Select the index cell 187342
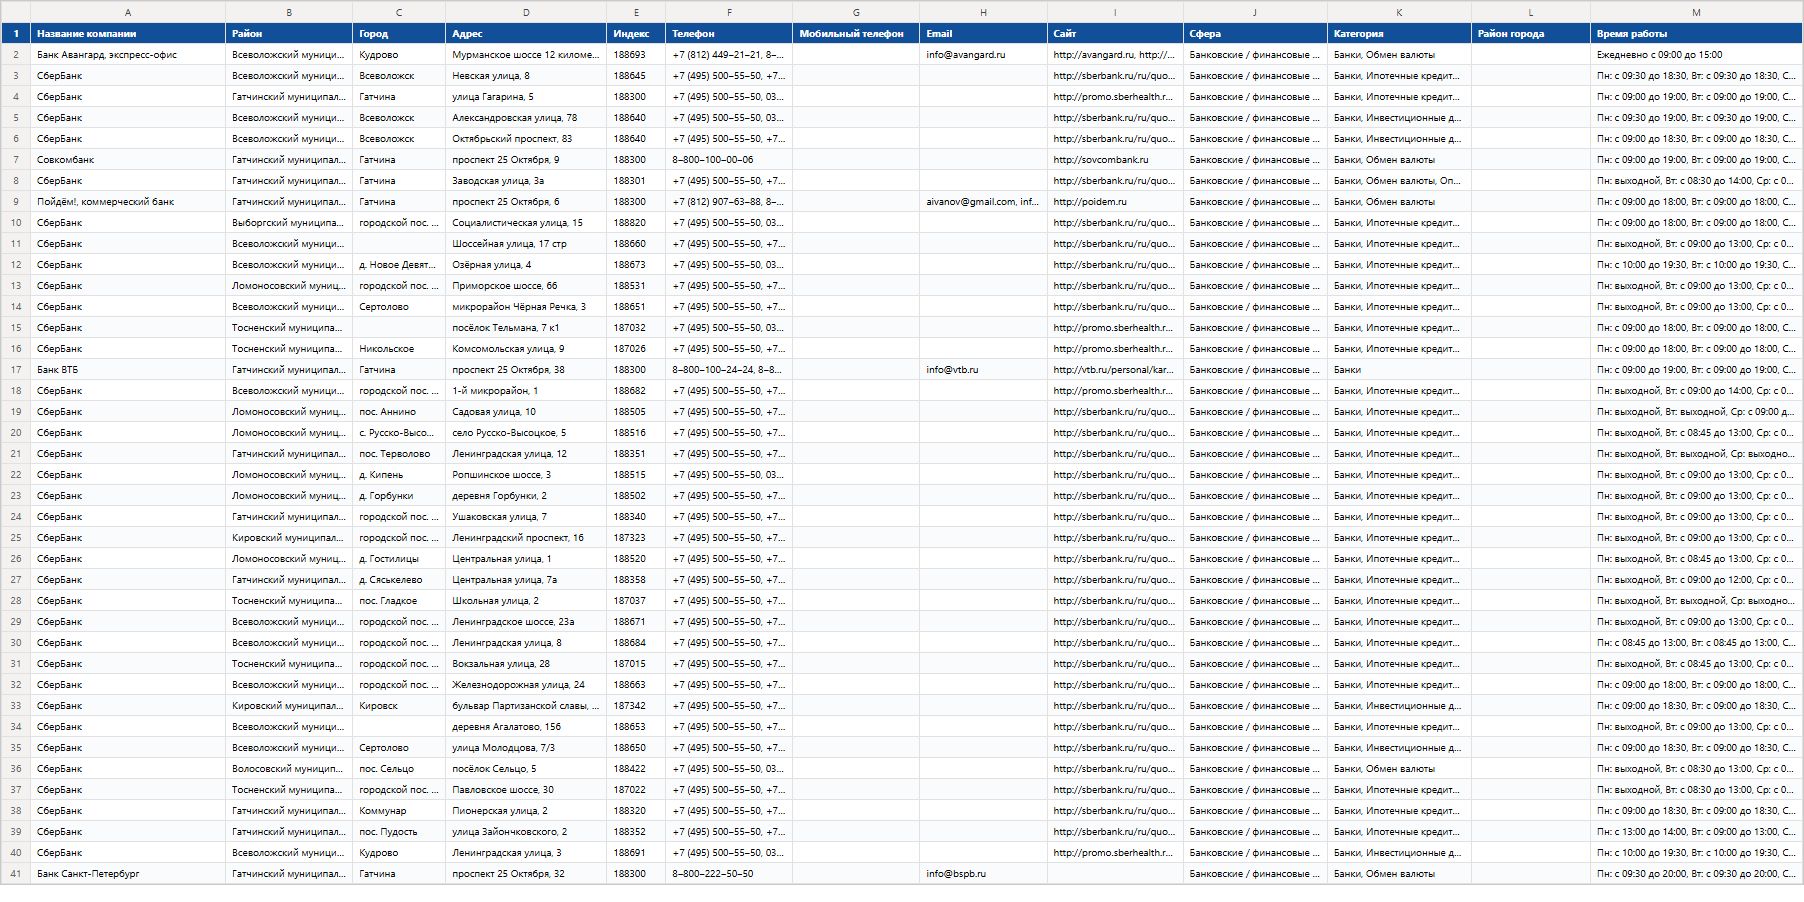The width and height of the screenshot is (1804, 902). coord(636,706)
